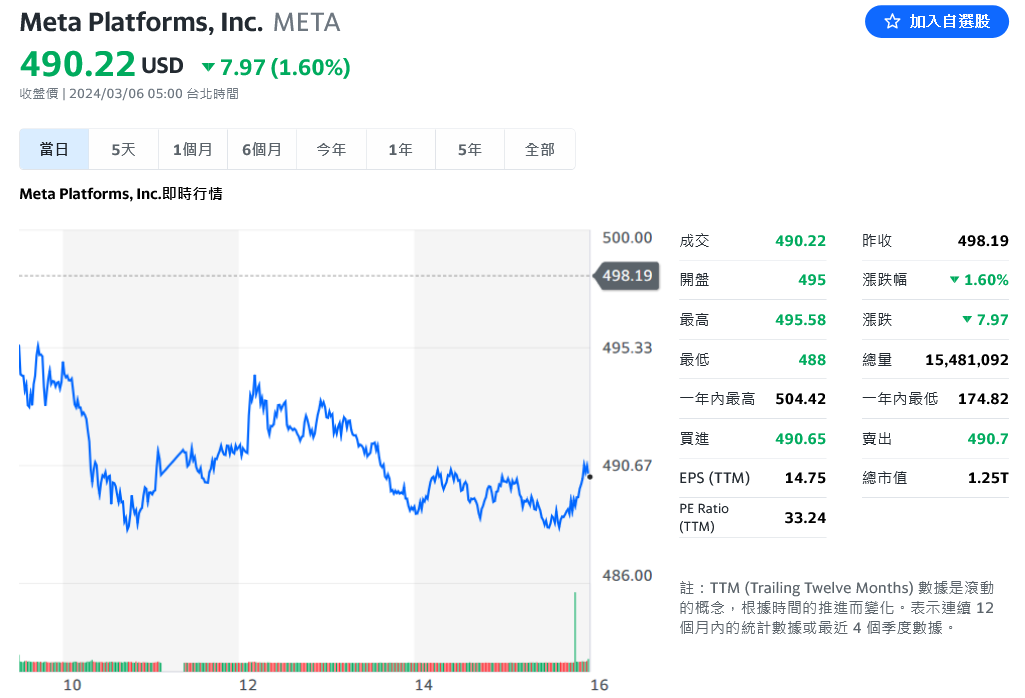The width and height of the screenshot is (1025, 698).
Task: Click the star icon in the 加入自選股 button
Action: click(892, 22)
